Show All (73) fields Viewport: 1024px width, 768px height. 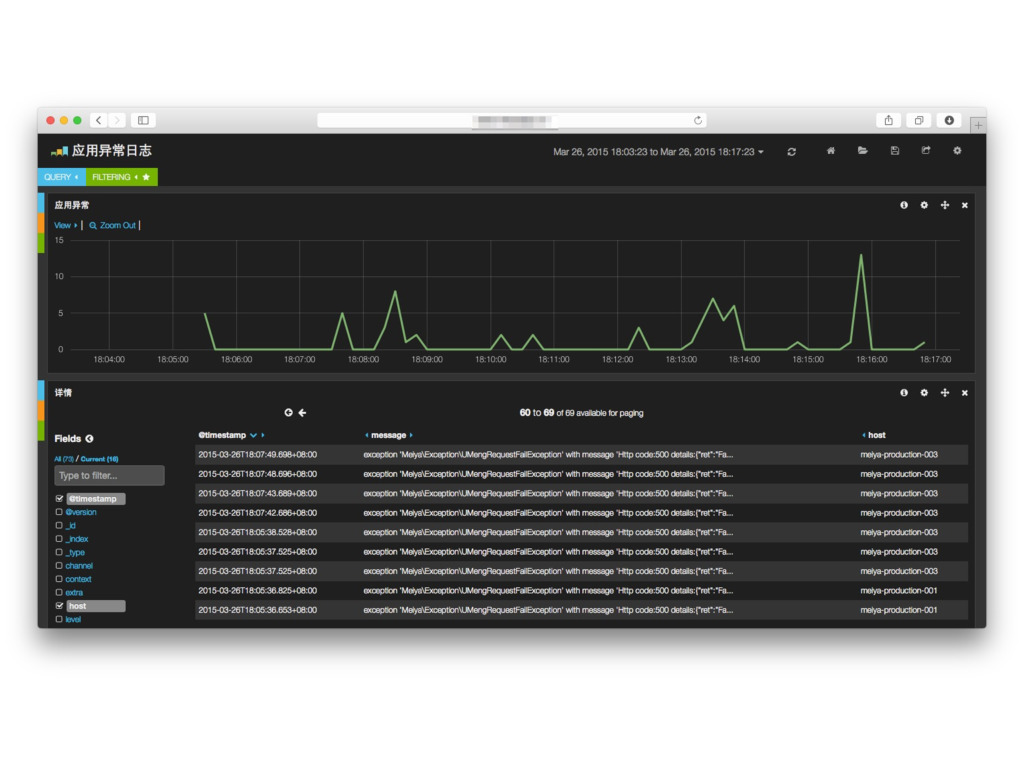(x=64, y=459)
